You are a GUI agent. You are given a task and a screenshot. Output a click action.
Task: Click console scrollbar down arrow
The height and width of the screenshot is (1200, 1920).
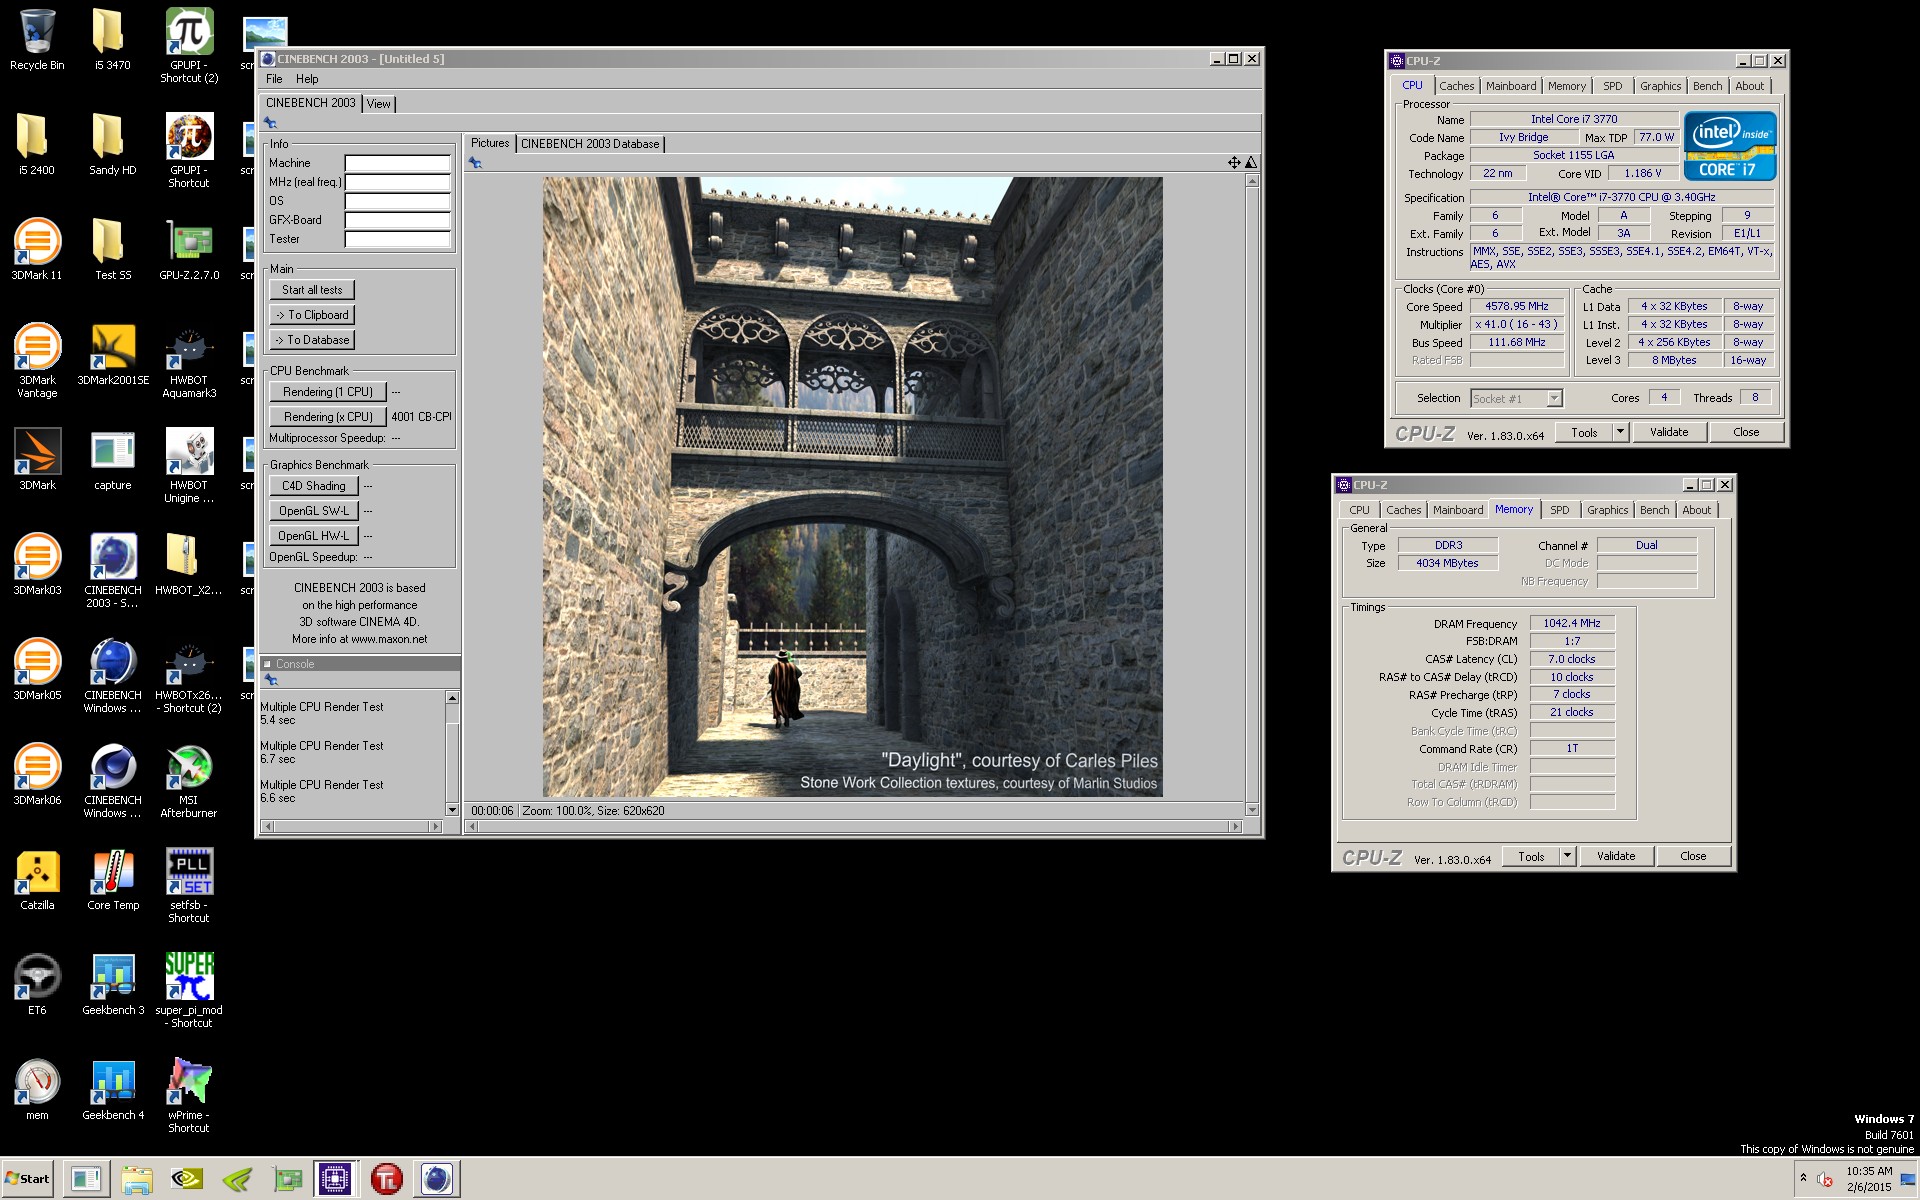(x=452, y=810)
